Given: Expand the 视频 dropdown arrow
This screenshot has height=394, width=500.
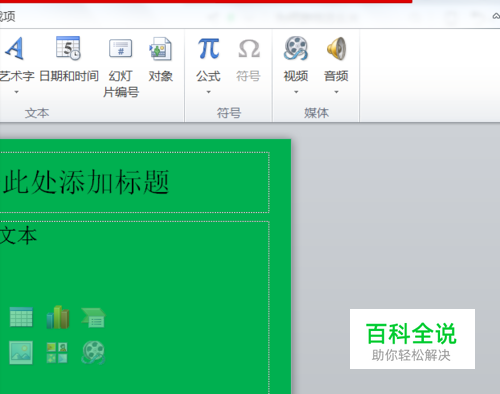Looking at the screenshot, I should [296, 92].
